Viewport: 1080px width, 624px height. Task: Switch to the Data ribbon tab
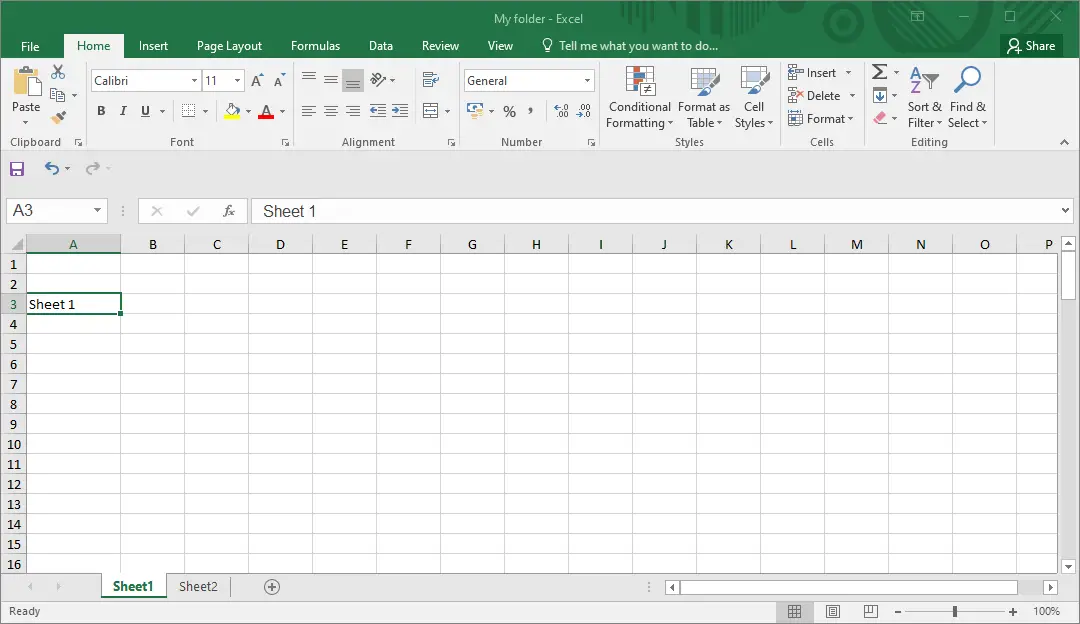click(x=381, y=46)
